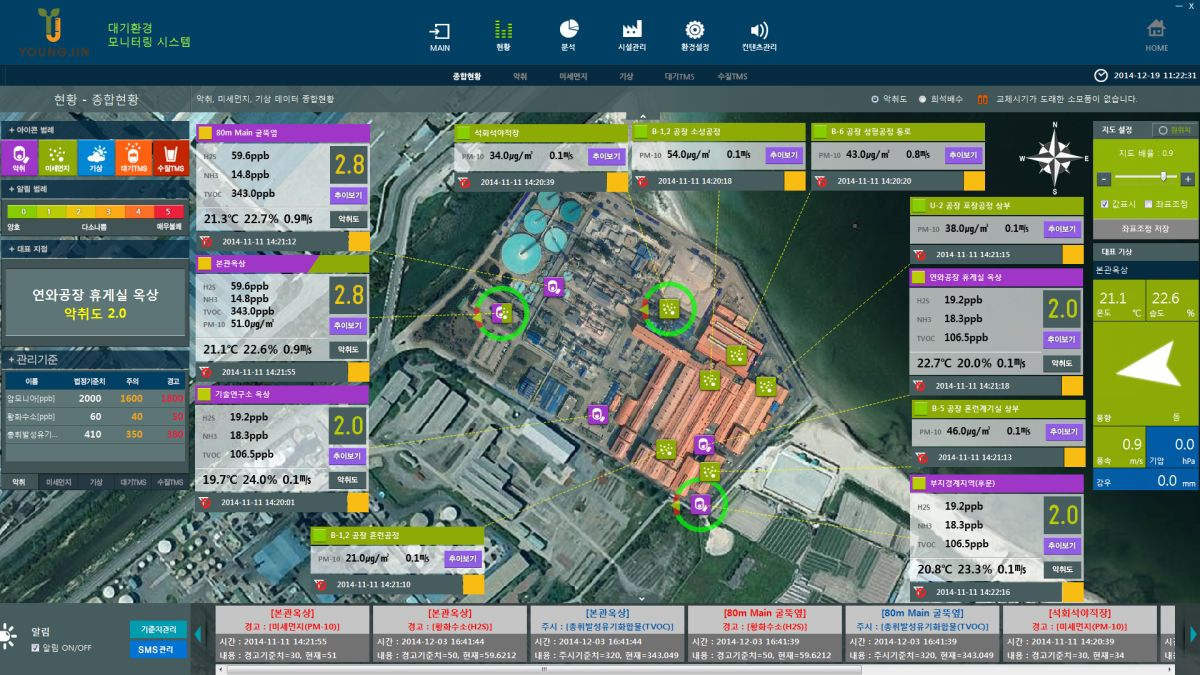1200x675 pixels.
Task: Select the 기상 weather legend icon
Action: click(96, 157)
